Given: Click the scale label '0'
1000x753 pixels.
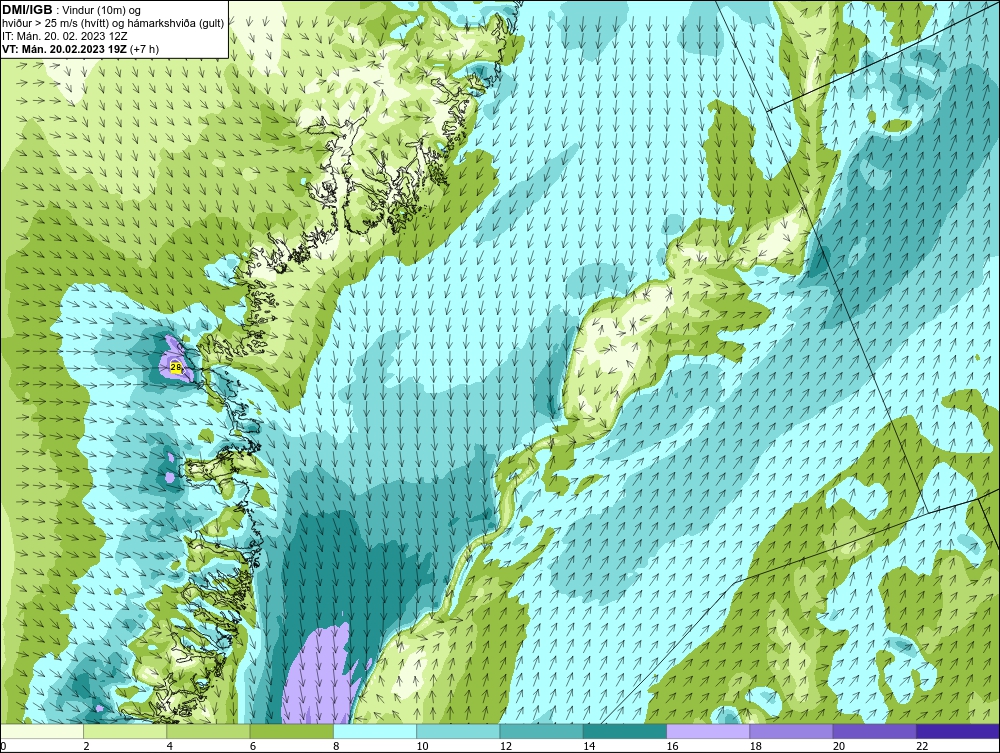Looking at the screenshot, I should (3, 747).
